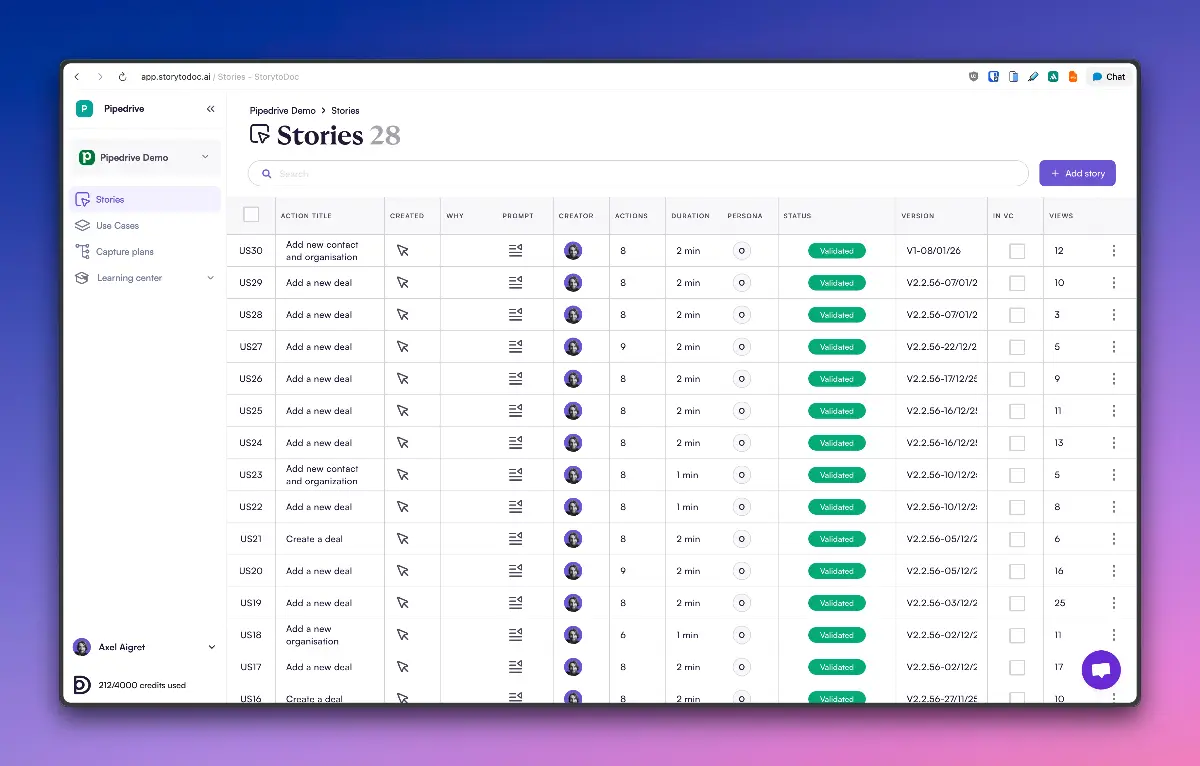Open the kebab menu on the US30 row
1200x766 pixels.
click(x=1114, y=250)
